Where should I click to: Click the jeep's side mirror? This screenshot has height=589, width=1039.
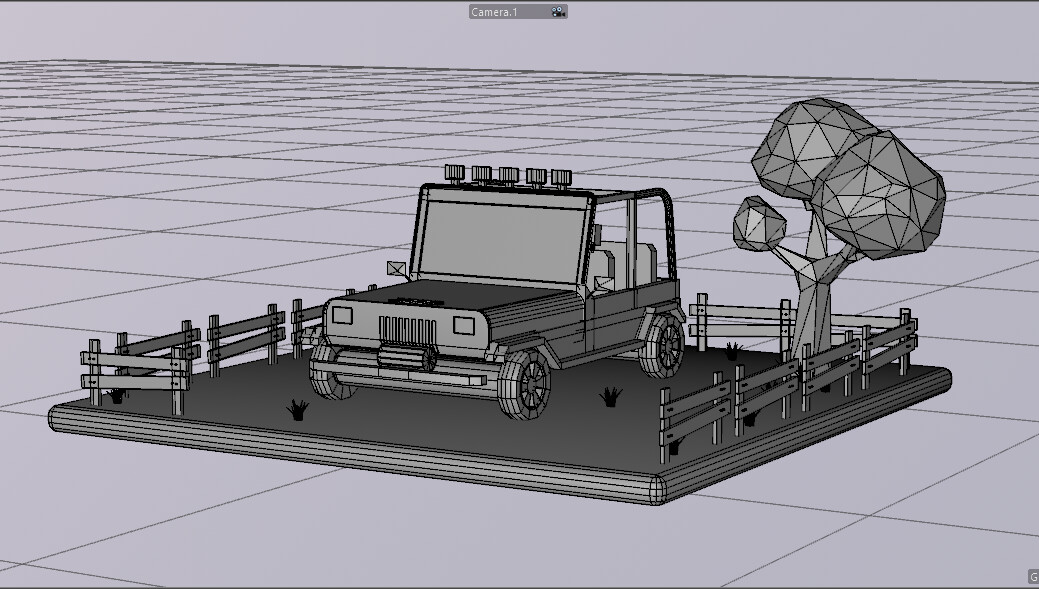point(394,268)
